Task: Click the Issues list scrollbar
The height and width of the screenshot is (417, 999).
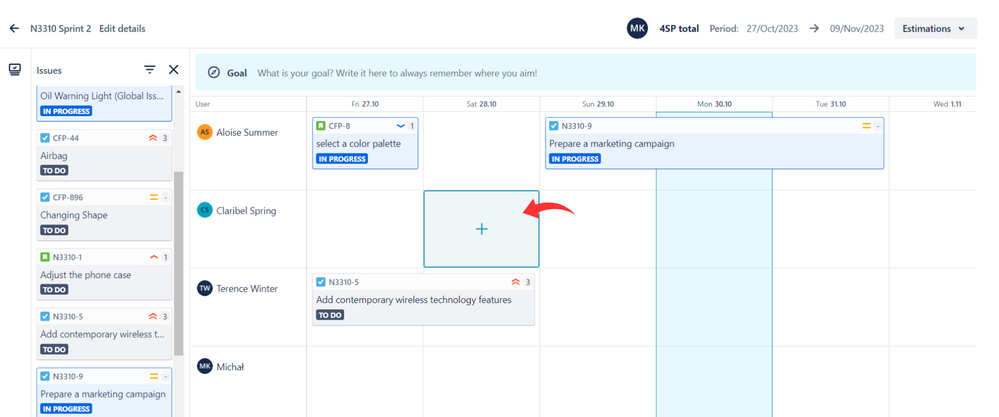Action: (x=178, y=263)
